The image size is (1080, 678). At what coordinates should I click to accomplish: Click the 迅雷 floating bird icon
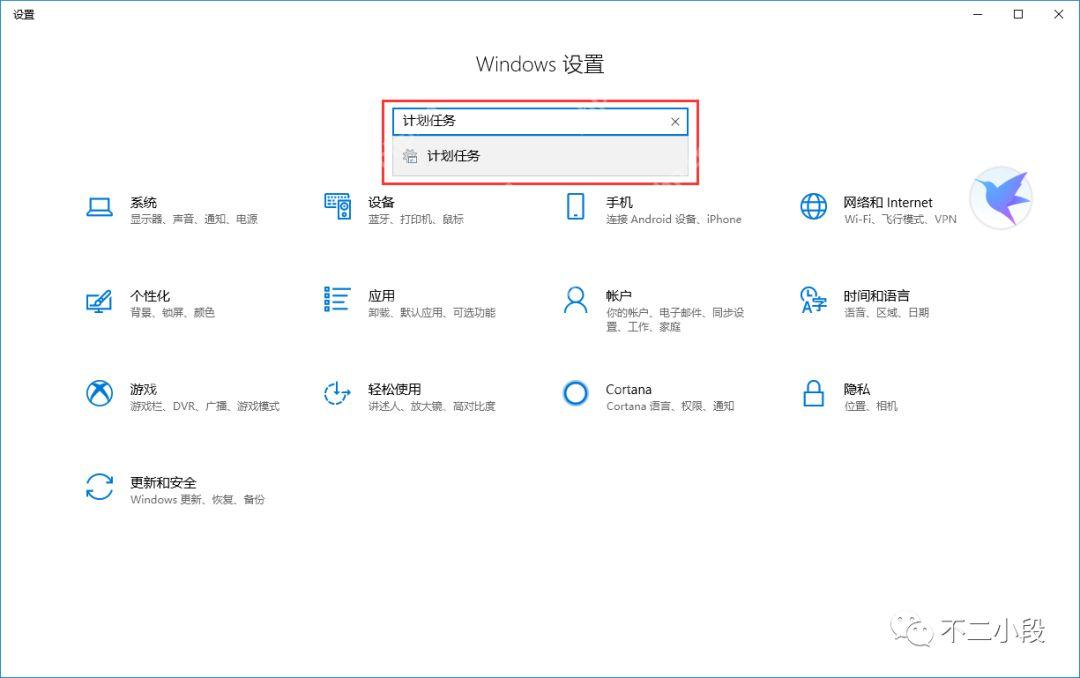click(x=1001, y=197)
